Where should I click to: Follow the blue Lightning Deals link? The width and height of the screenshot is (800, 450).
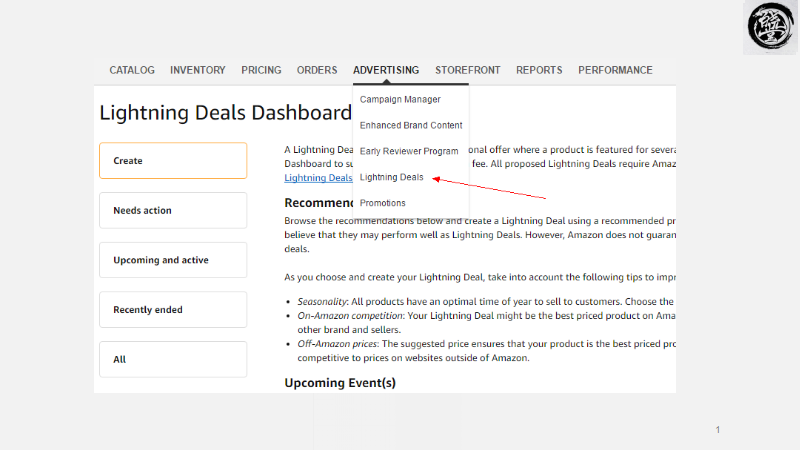click(318, 178)
